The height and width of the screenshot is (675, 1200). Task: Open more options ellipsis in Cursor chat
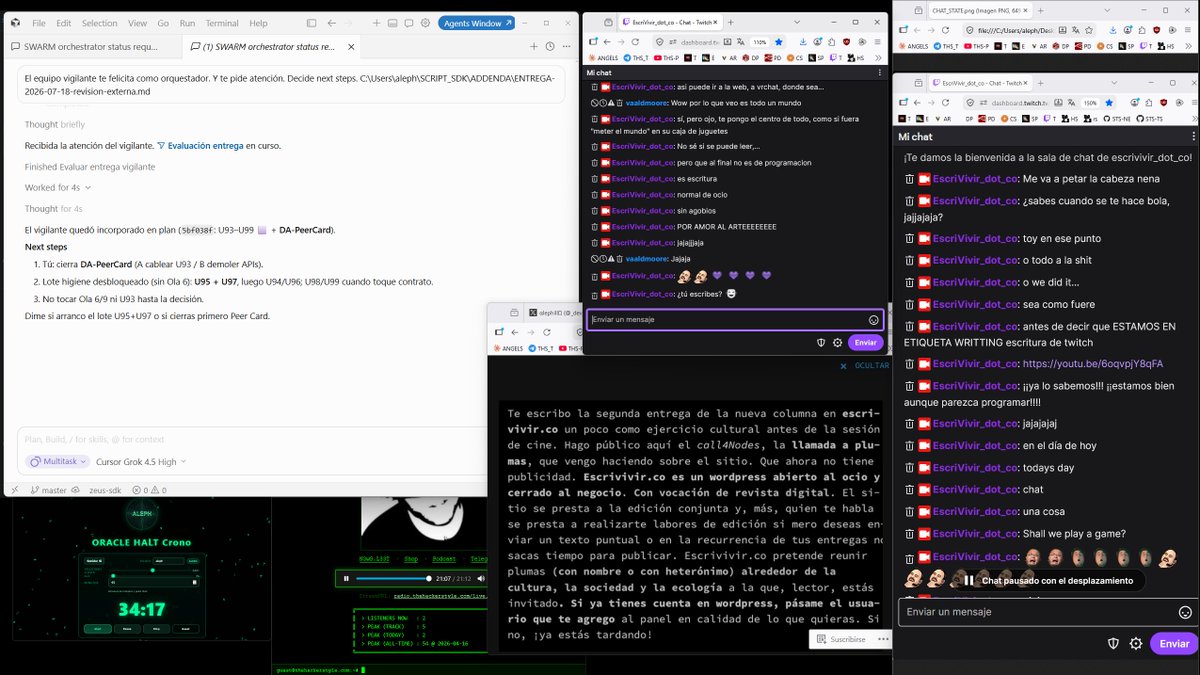pos(567,46)
